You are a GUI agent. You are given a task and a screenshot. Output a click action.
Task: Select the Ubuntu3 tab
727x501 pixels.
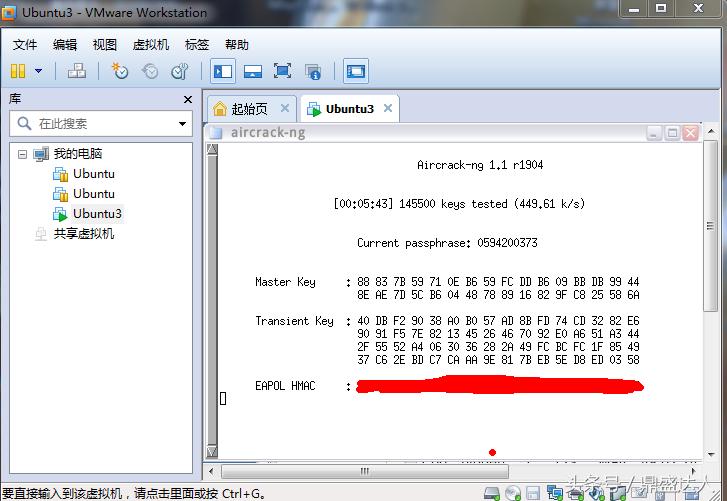tap(350, 109)
